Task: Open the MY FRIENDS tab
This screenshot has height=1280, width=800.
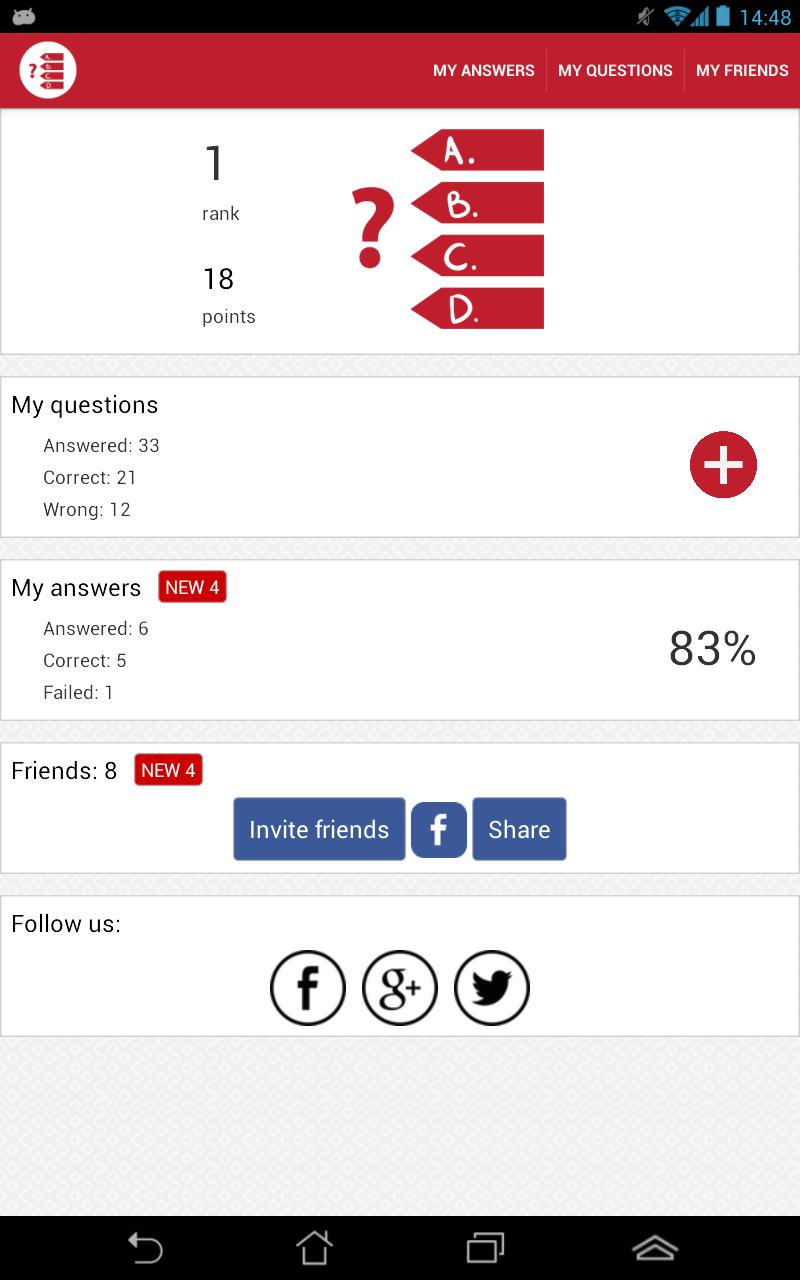Action: (742, 71)
